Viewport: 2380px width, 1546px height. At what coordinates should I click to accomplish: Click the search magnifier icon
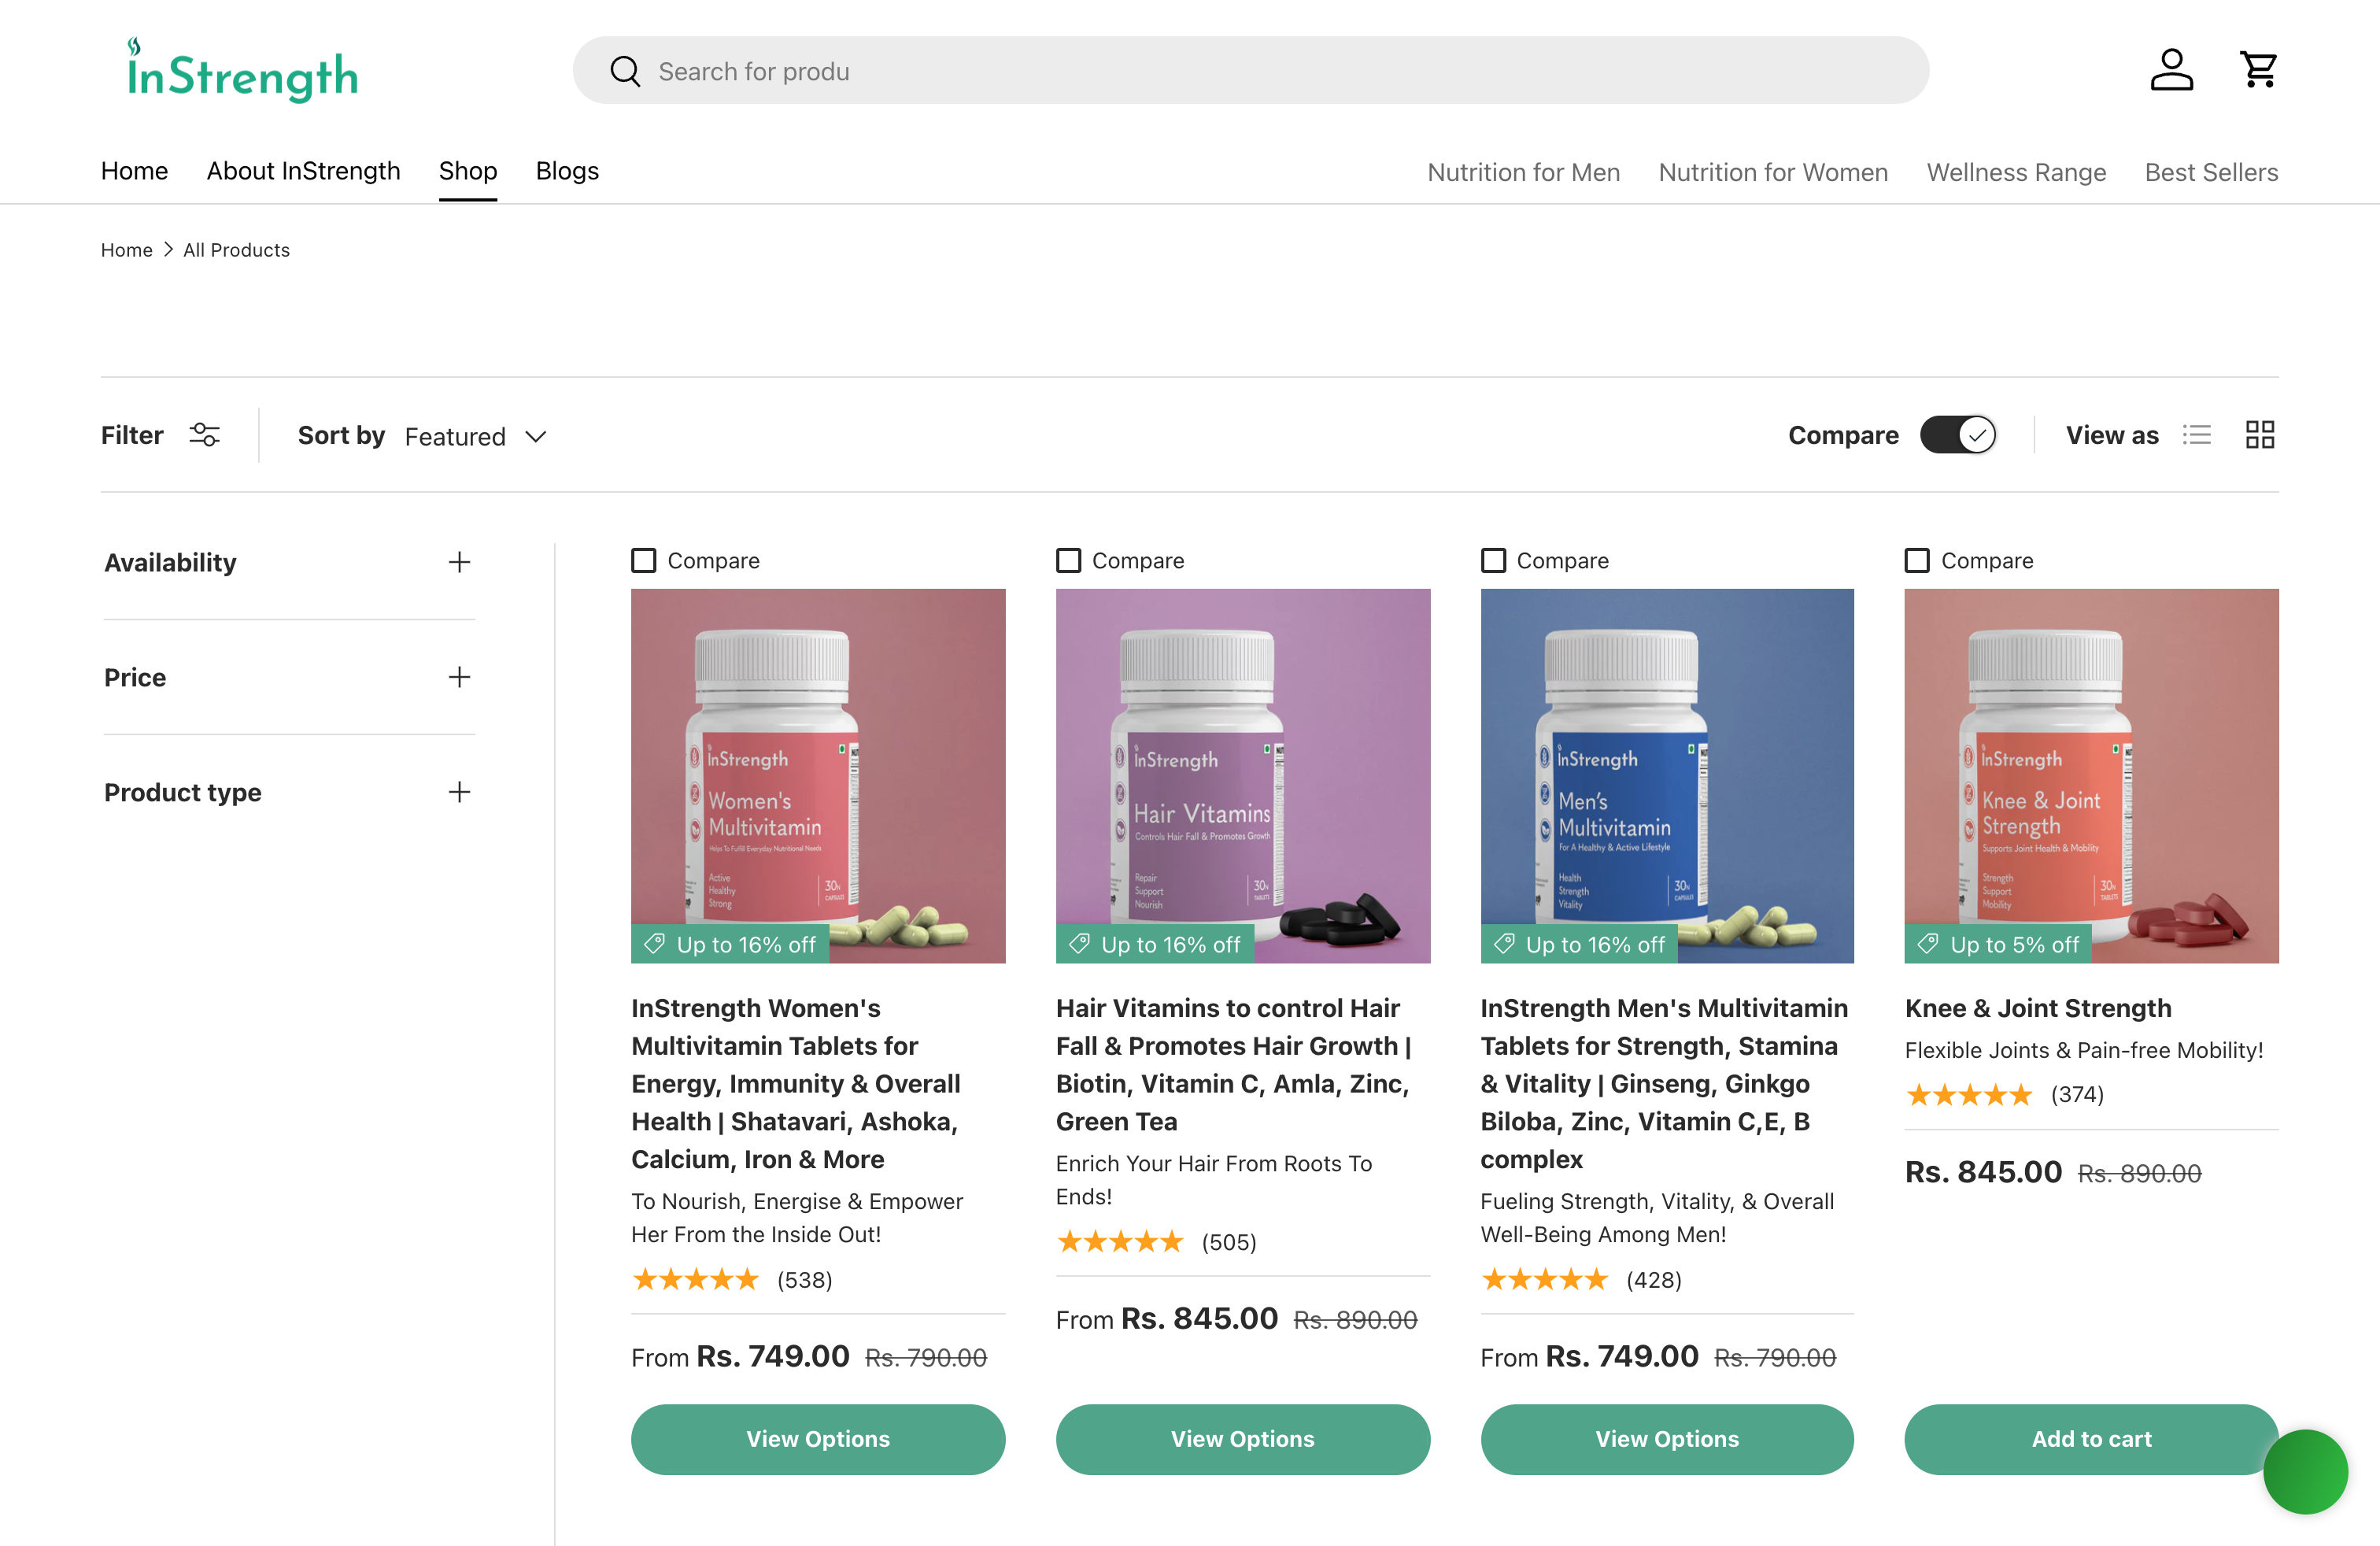click(x=625, y=70)
